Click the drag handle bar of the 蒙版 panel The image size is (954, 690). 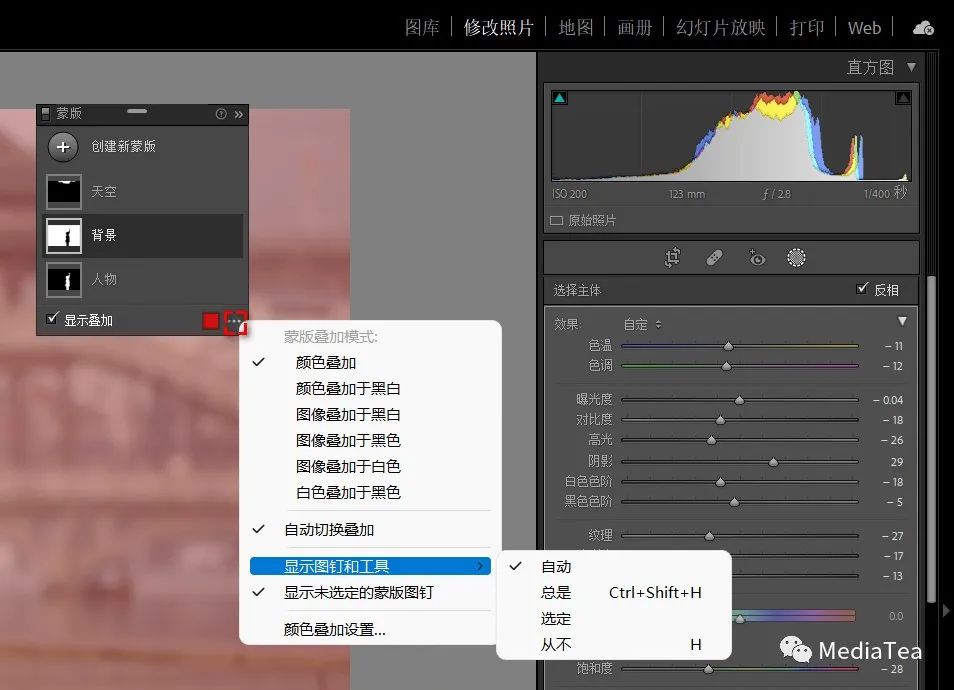tap(137, 111)
